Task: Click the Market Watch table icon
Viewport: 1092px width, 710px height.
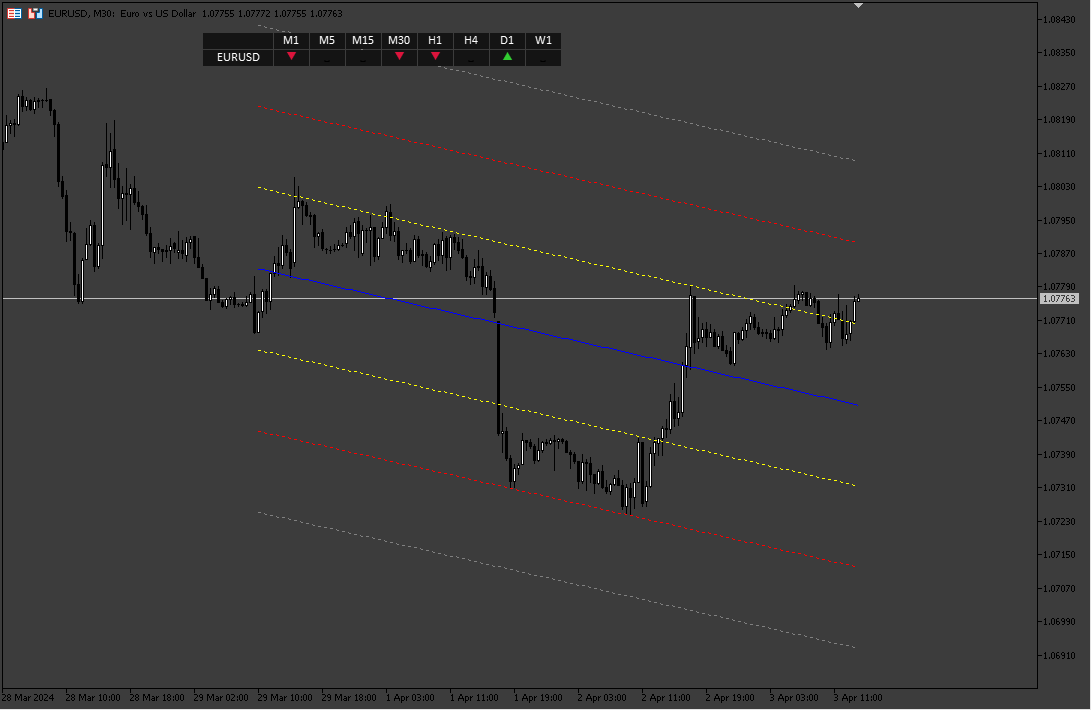Action: click(14, 13)
